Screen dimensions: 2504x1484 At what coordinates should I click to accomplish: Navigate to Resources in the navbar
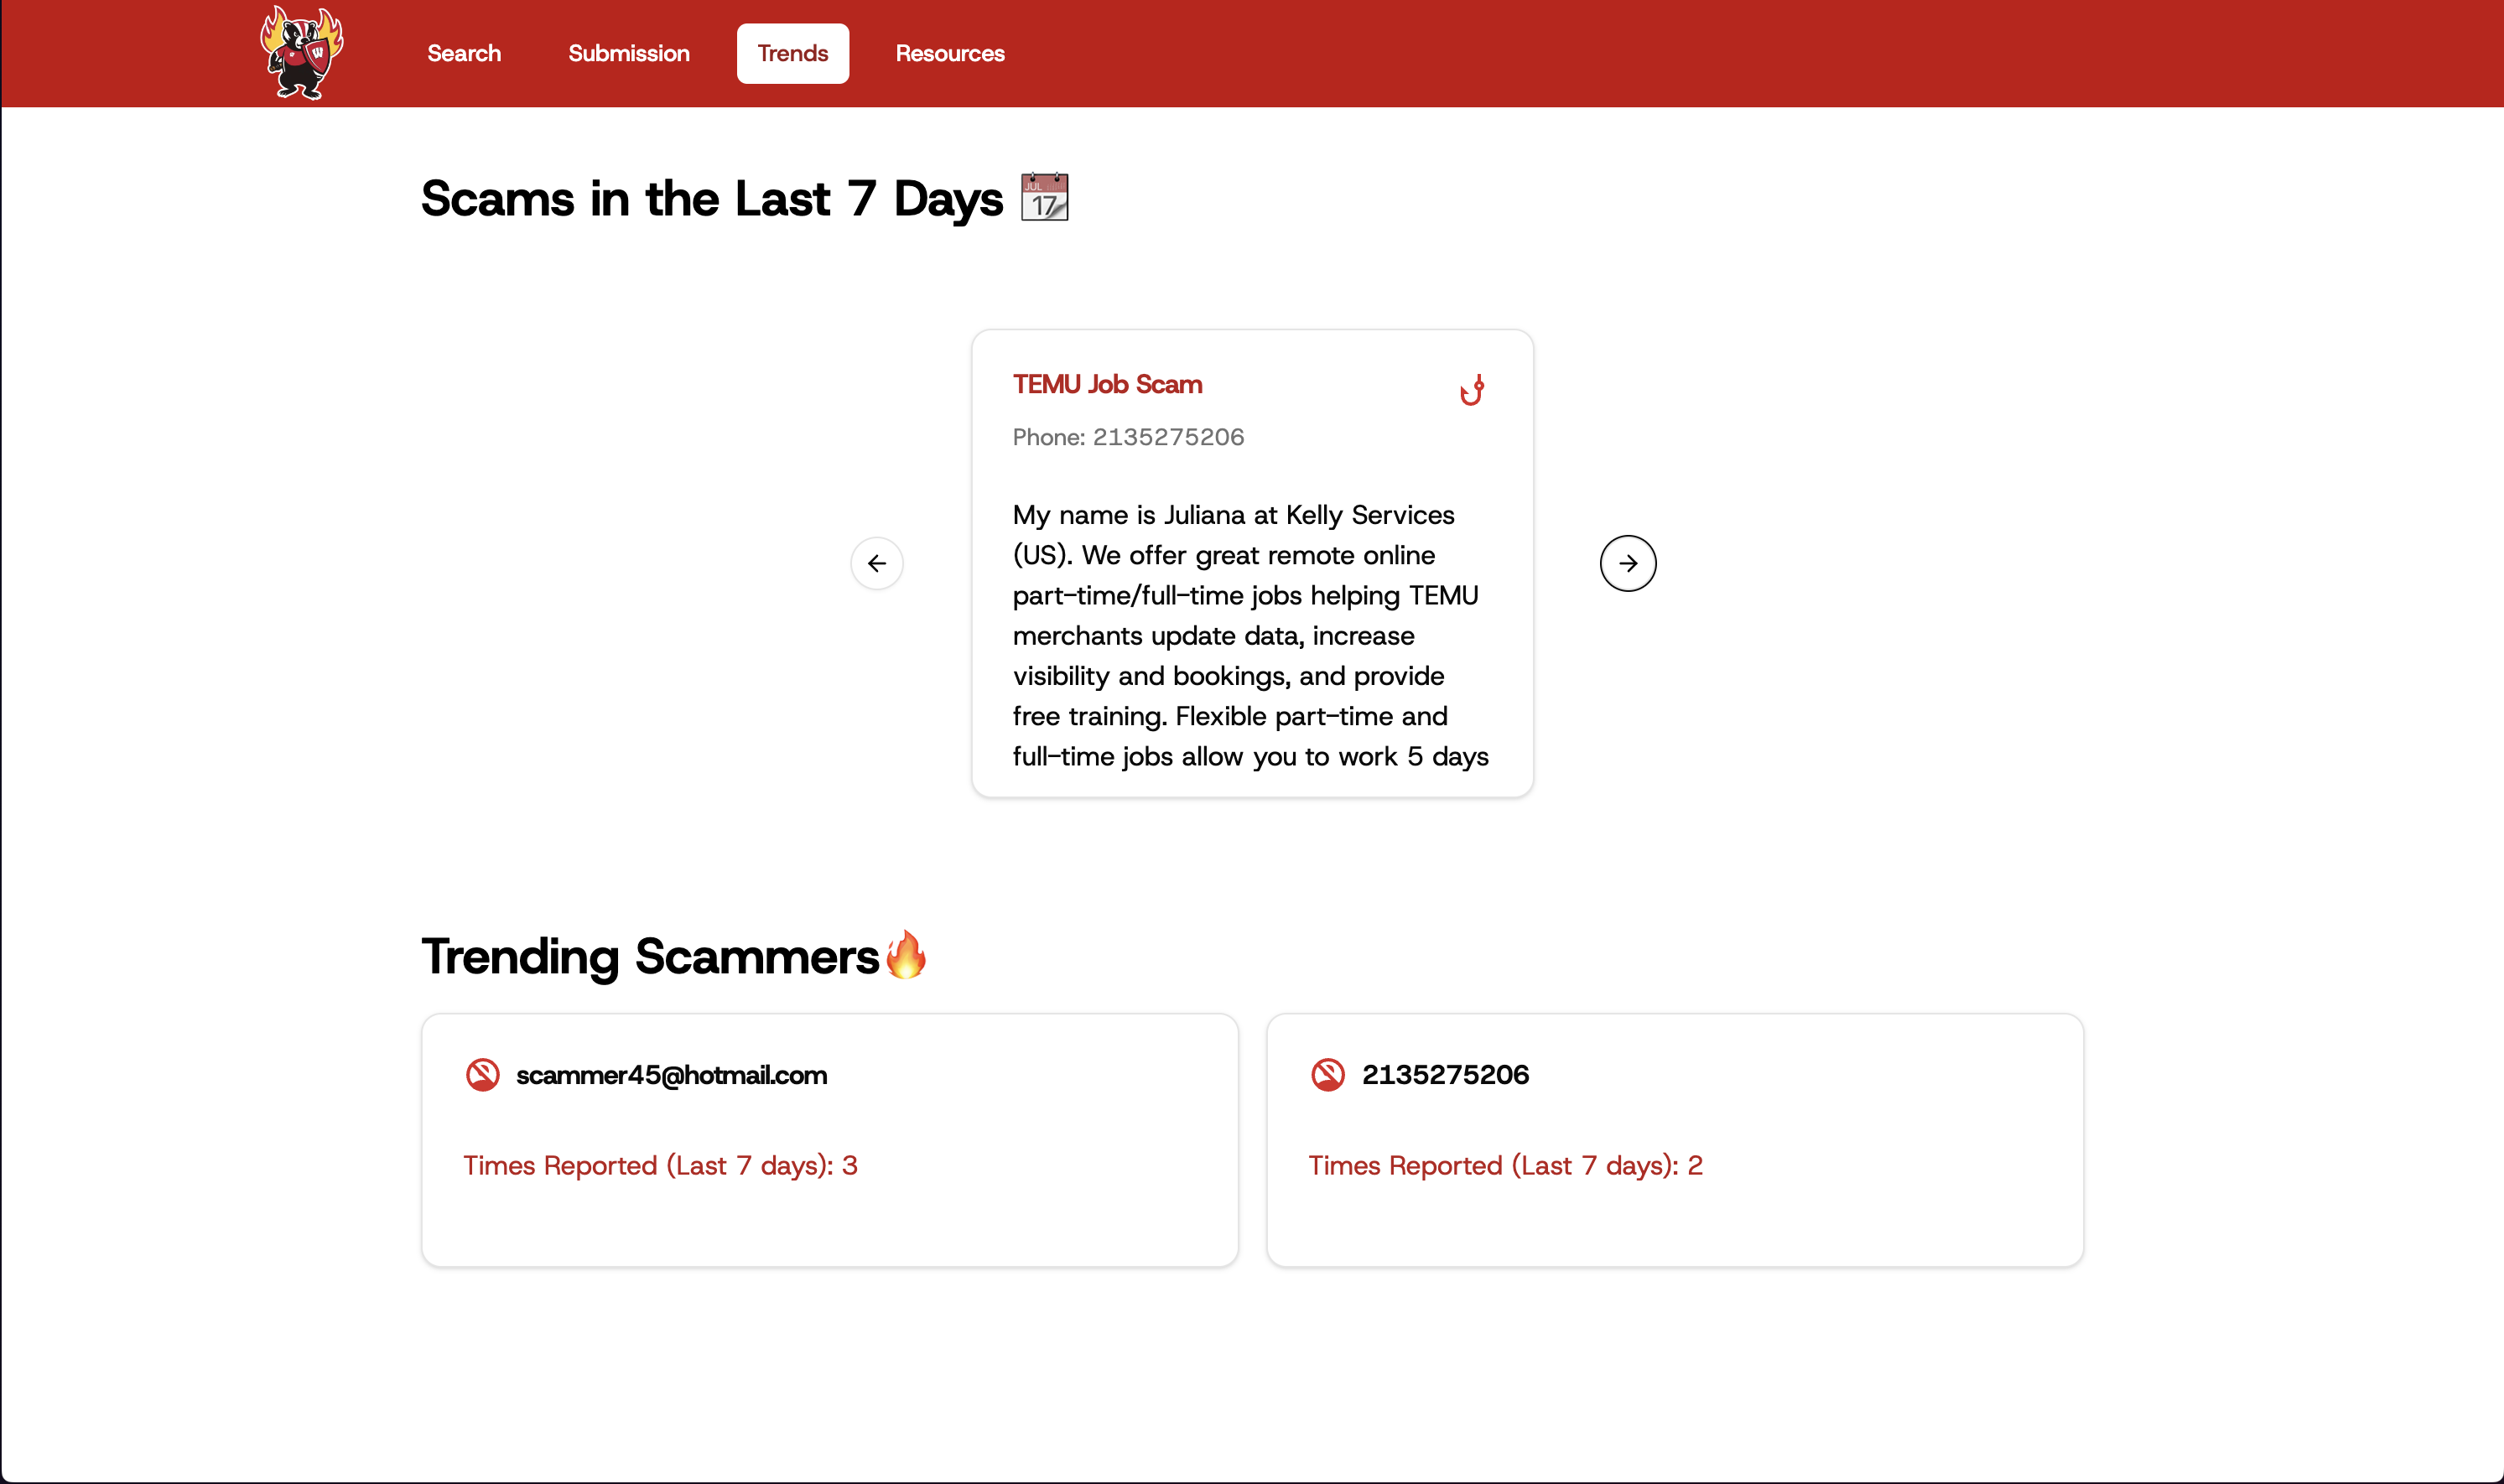point(949,53)
